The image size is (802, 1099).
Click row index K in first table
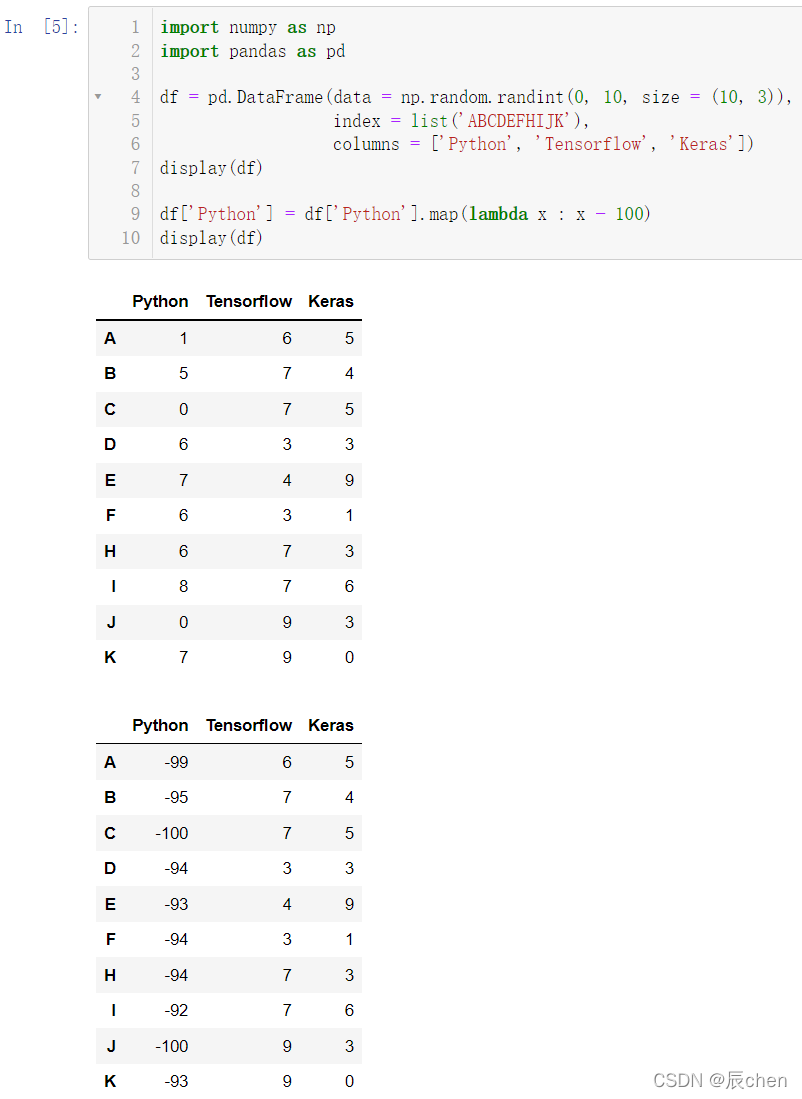(110, 657)
